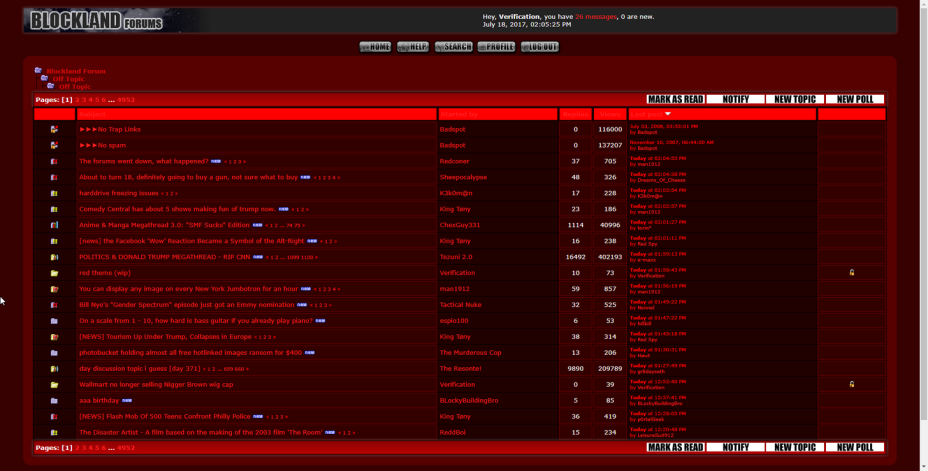Open the Search navigation item
The image size is (928, 471).
click(453, 47)
